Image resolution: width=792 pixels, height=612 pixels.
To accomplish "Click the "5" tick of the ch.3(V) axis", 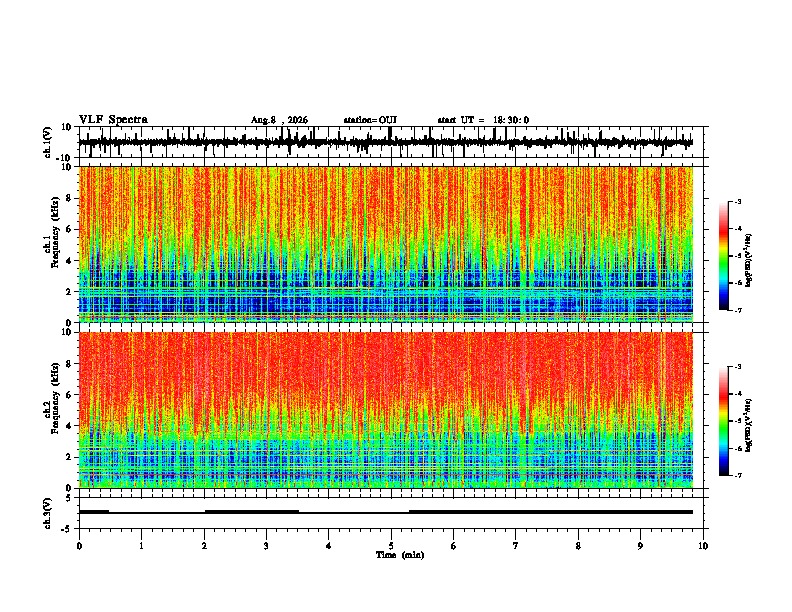I will click(69, 498).
